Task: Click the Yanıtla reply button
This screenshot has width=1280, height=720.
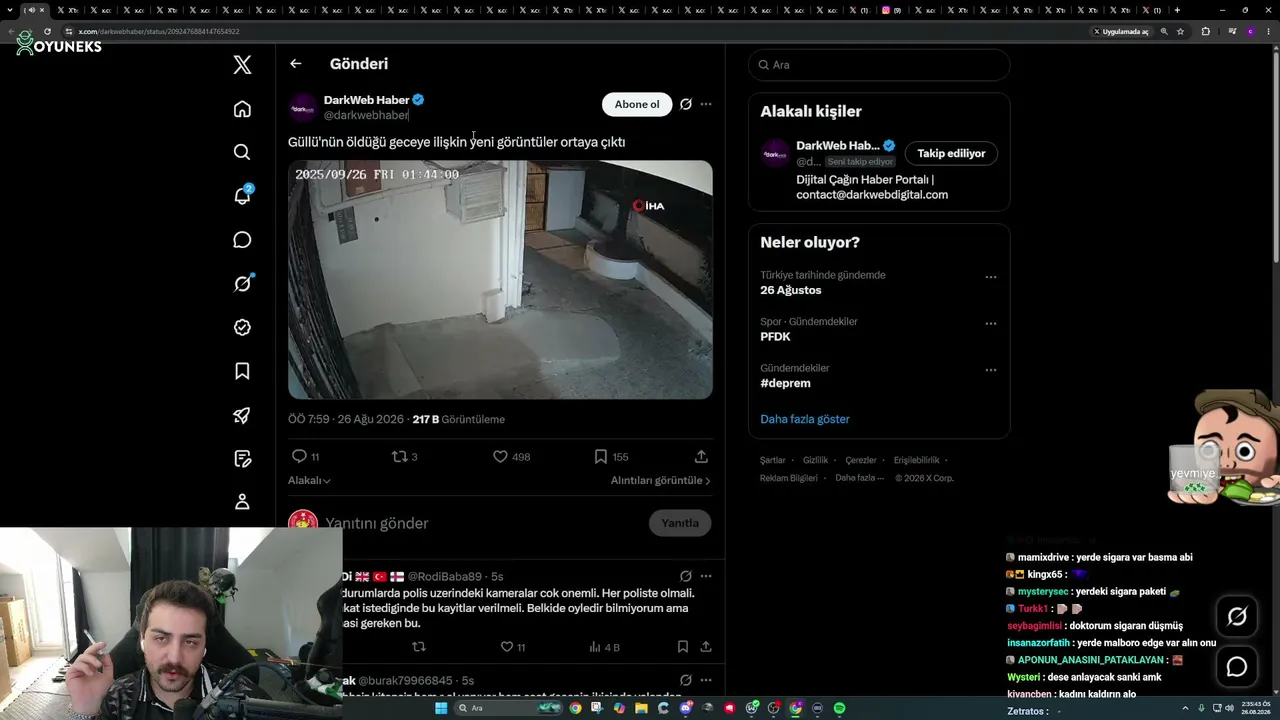Action: [680, 523]
